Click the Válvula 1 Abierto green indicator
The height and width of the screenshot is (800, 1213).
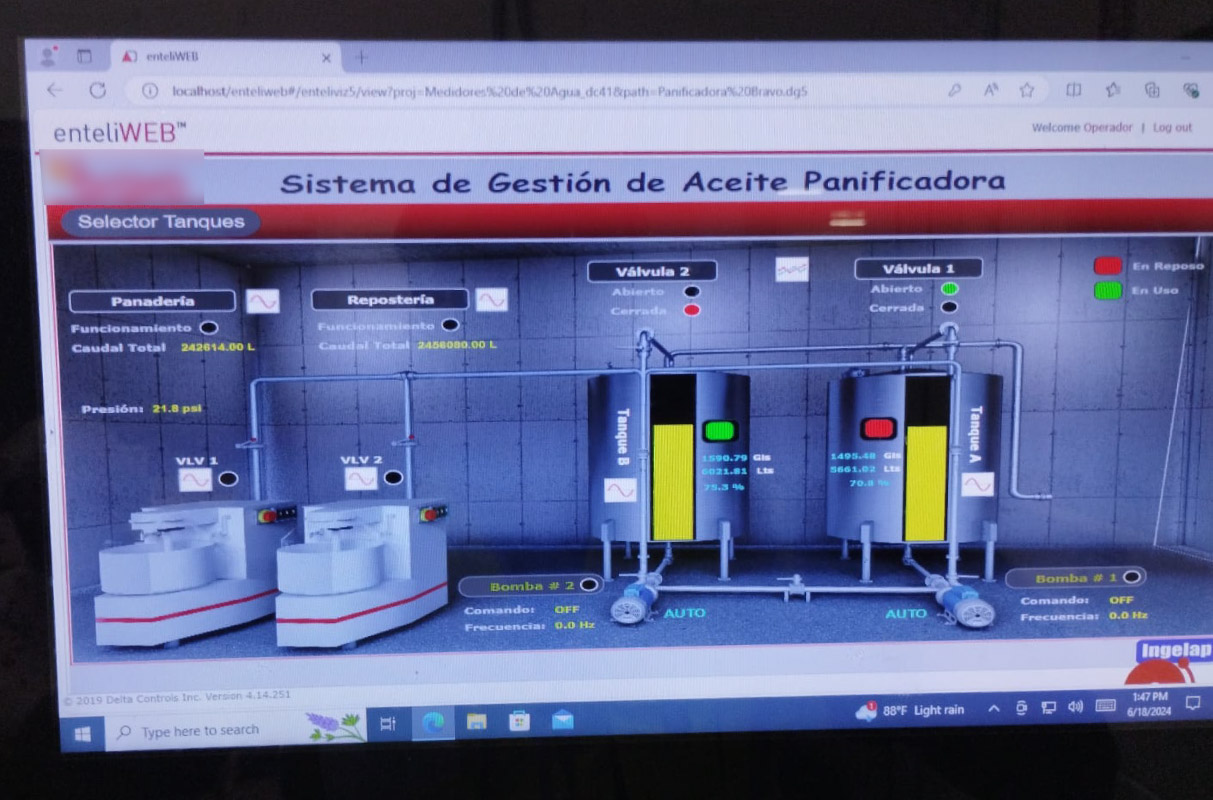(949, 289)
